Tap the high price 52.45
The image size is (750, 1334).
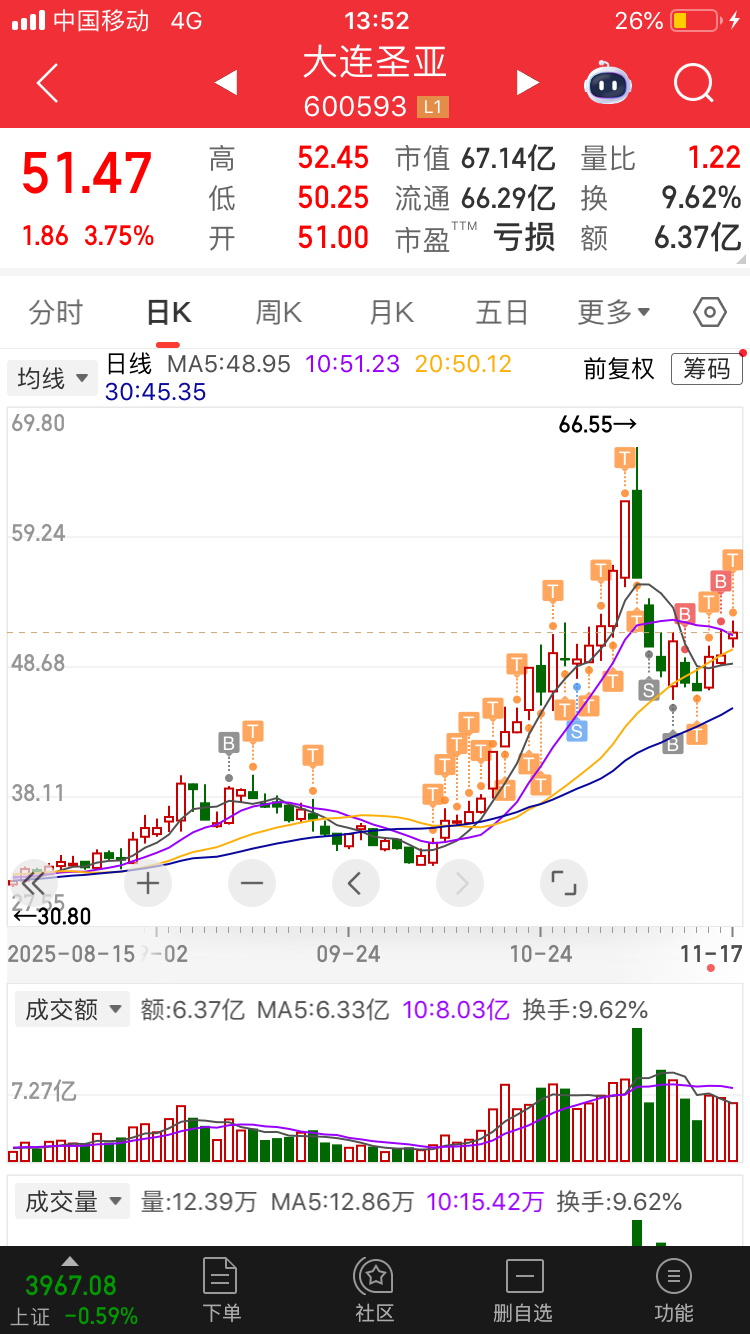pos(333,158)
